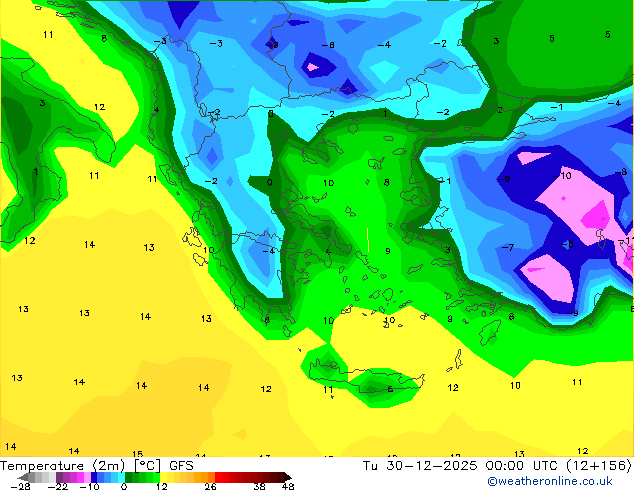Click the '38' label under the legend
Screen dimensions: 634x490
coord(259,486)
